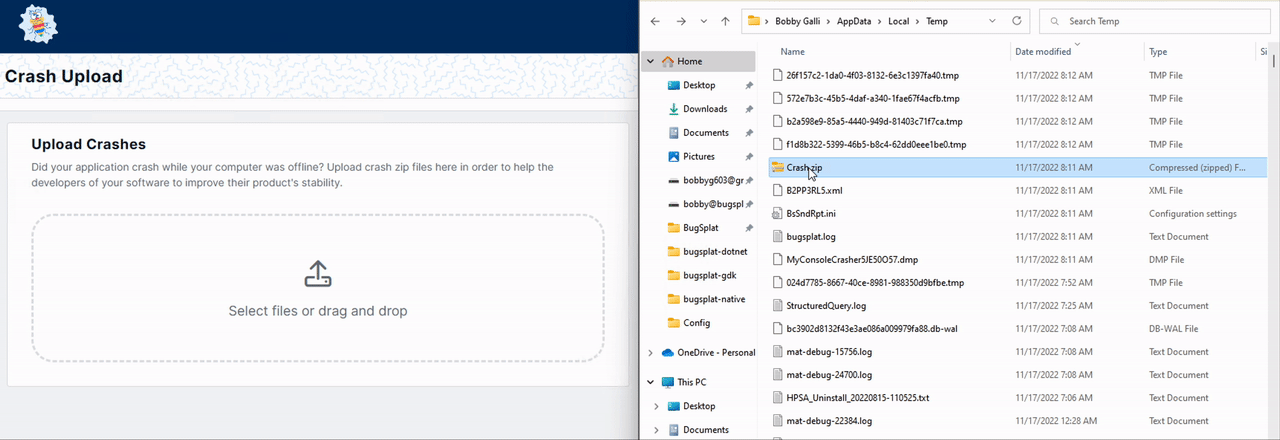Click the upload tray icon

click(x=317, y=274)
